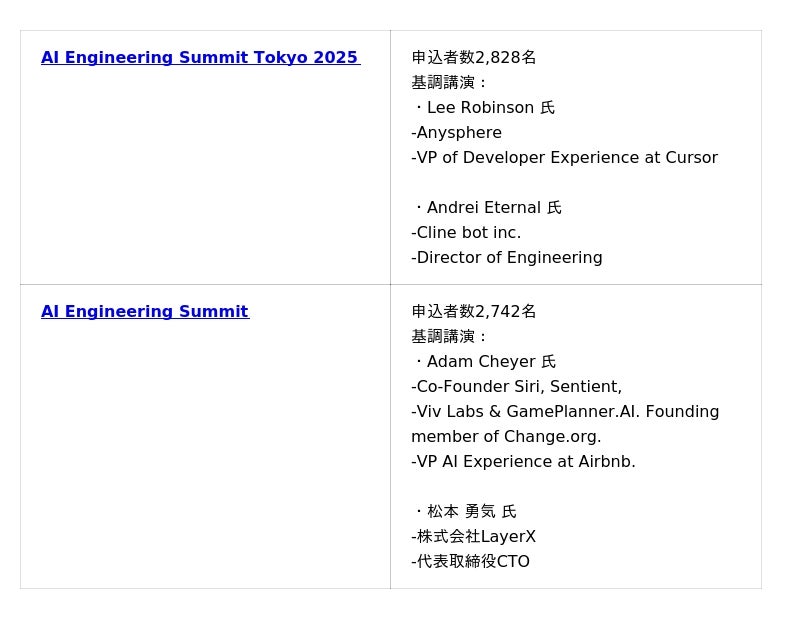
Task: Click the Viv Labs & GamePlanner.AI line
Action: tap(565, 412)
